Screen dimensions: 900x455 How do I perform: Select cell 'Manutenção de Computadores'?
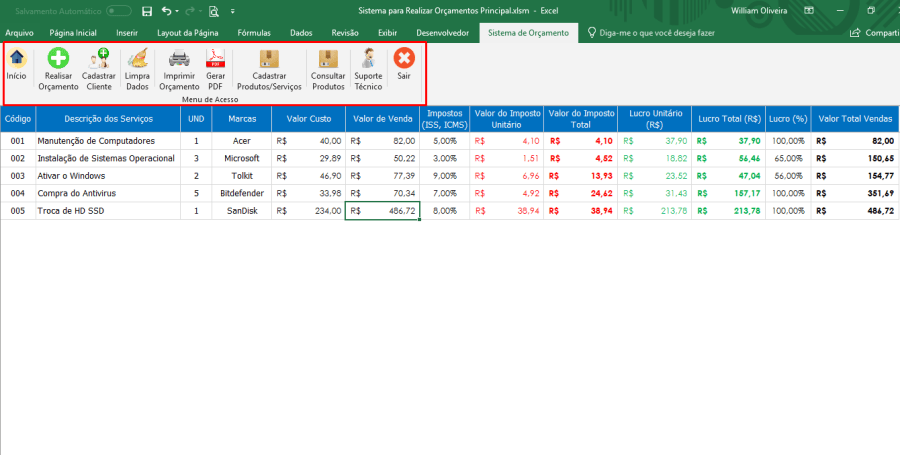coord(108,141)
